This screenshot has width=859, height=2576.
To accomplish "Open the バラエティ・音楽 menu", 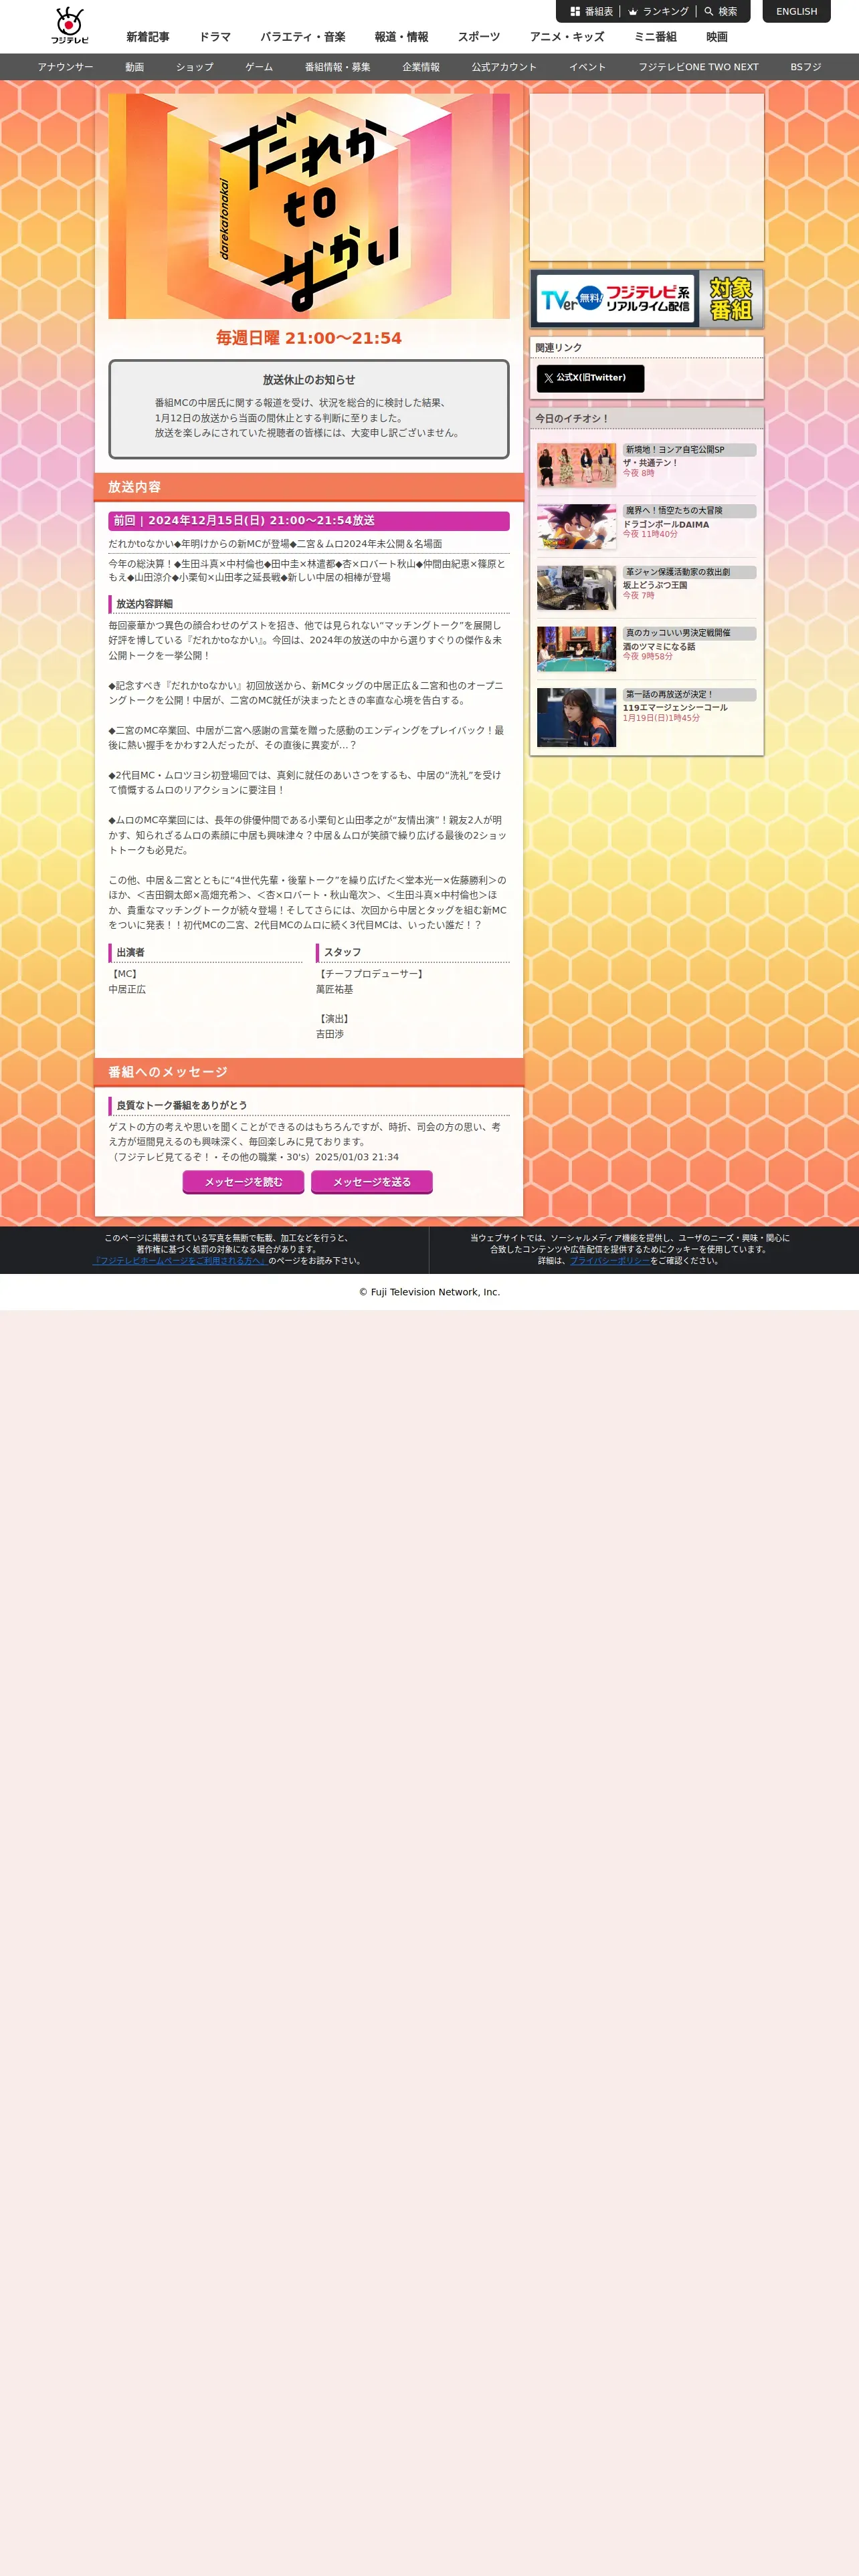I will 303,37.
